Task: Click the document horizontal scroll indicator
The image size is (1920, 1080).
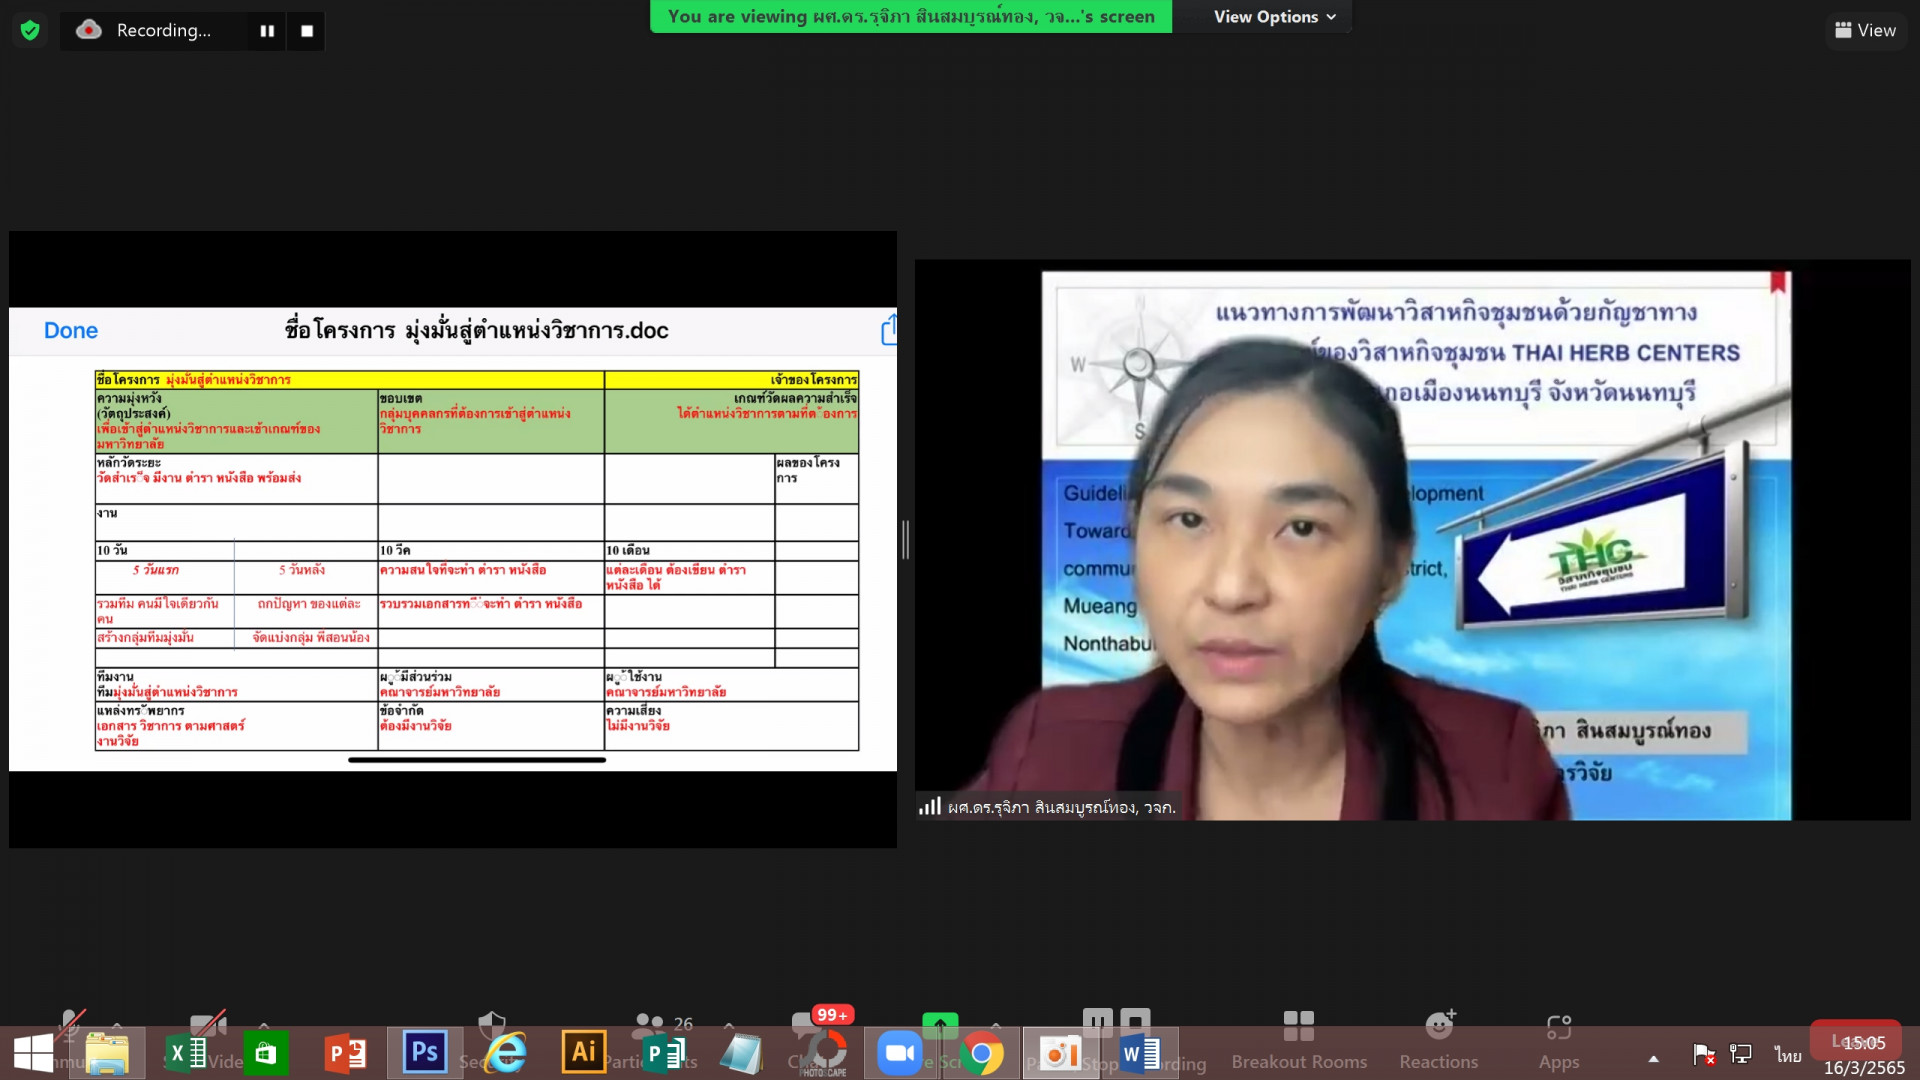Action: pos(477,760)
